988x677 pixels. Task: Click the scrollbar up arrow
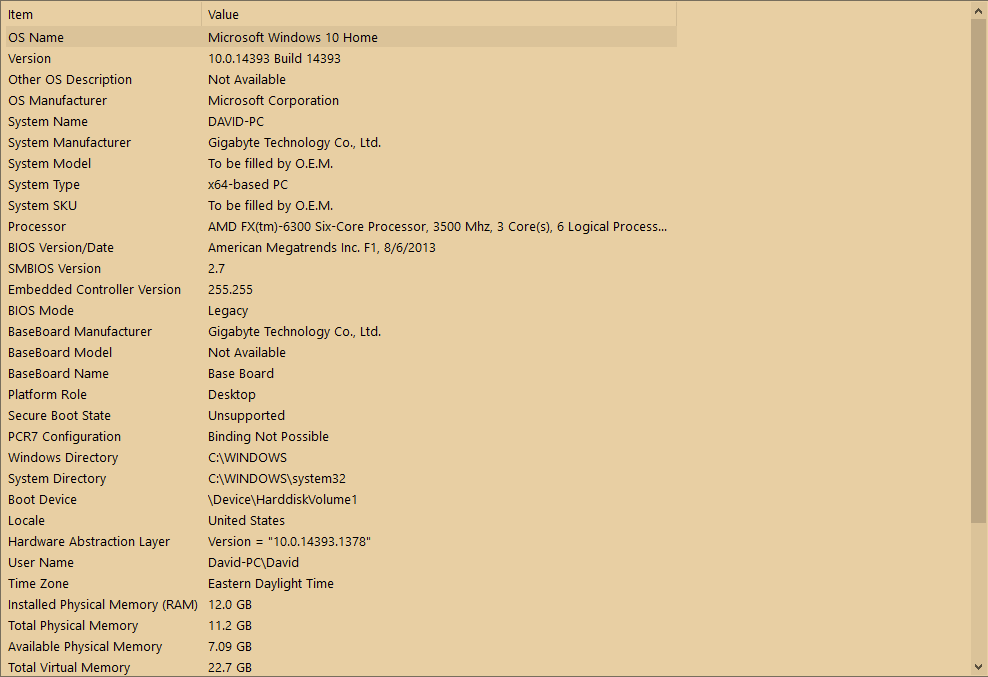click(x=979, y=11)
